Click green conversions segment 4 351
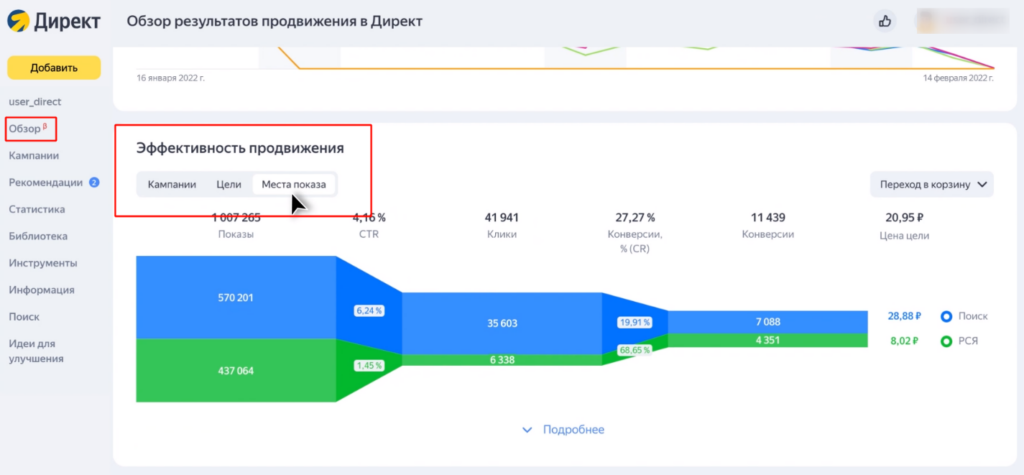 click(768, 340)
